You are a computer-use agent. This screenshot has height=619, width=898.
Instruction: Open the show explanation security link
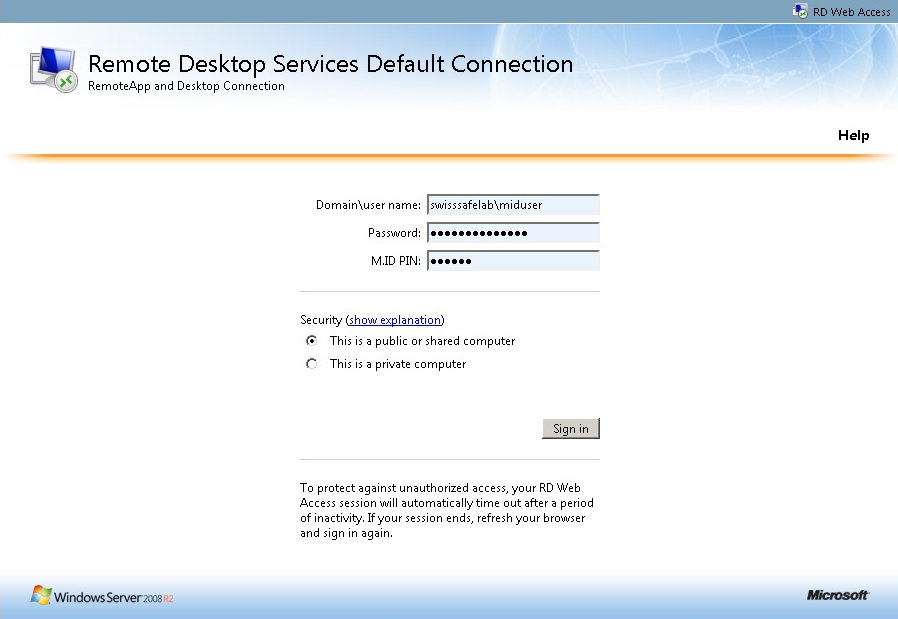coord(395,320)
